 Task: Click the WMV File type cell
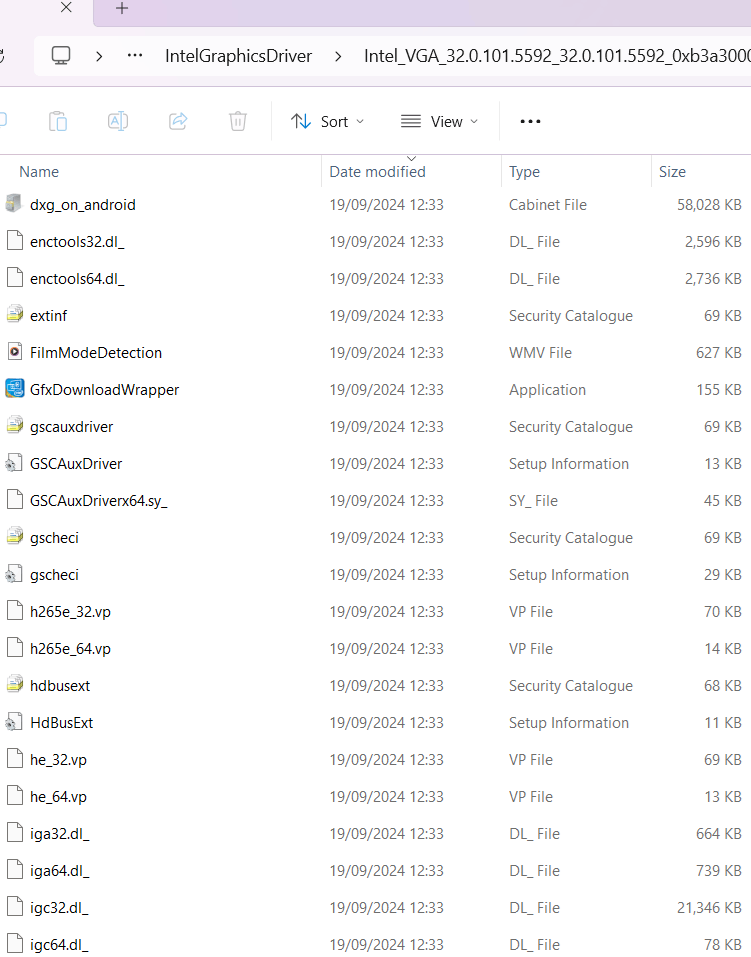tap(540, 353)
